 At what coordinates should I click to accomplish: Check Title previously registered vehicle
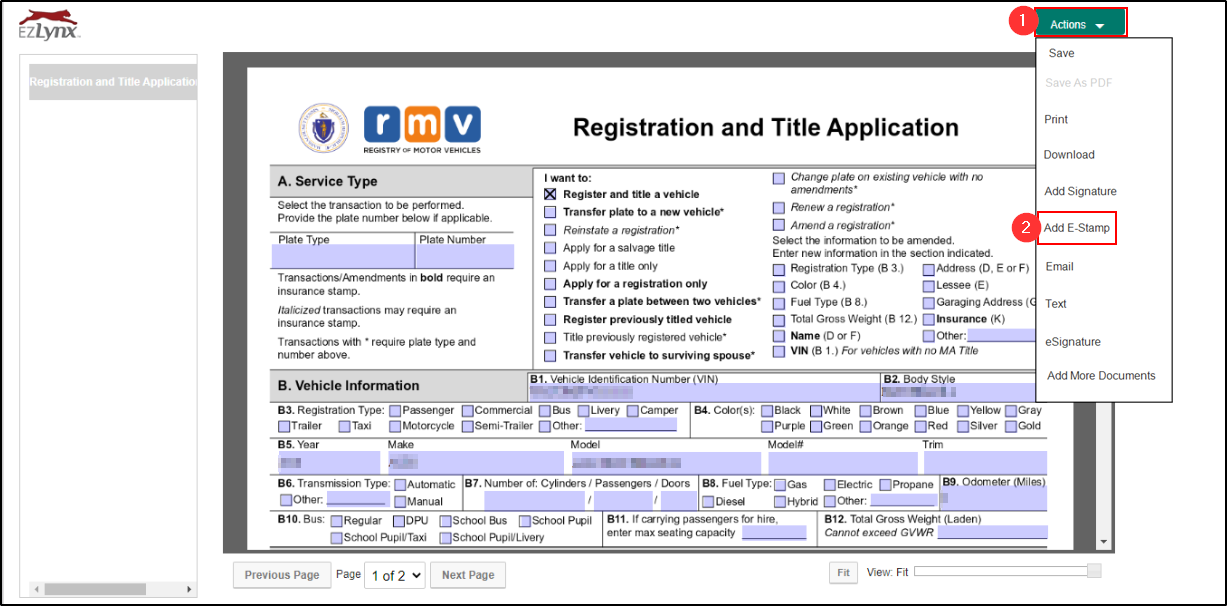pyautogui.click(x=550, y=337)
